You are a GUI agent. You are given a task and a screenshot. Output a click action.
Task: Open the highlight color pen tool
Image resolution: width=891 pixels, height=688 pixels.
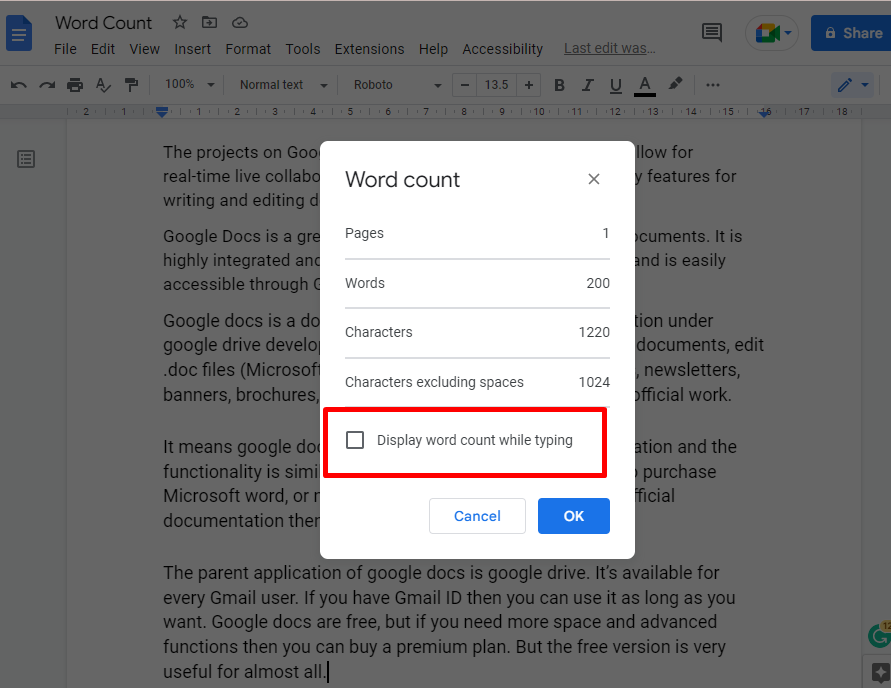click(675, 85)
